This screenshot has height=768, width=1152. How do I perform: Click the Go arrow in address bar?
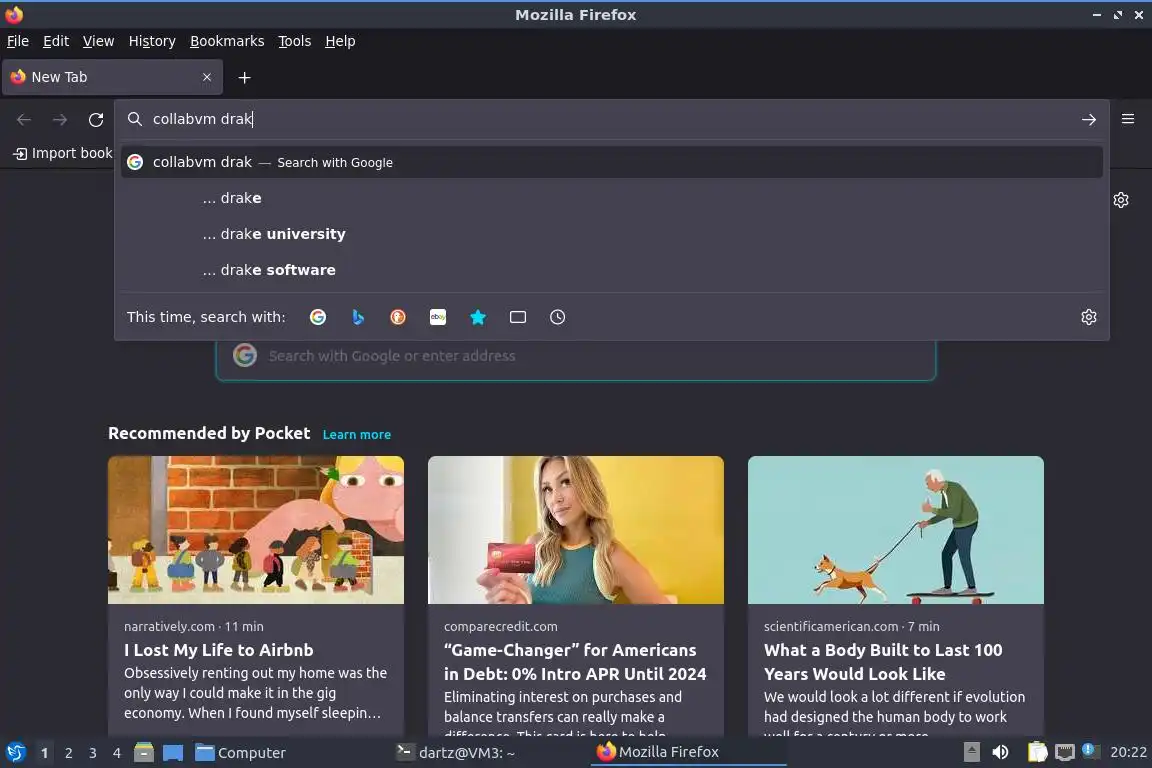coord(1089,119)
